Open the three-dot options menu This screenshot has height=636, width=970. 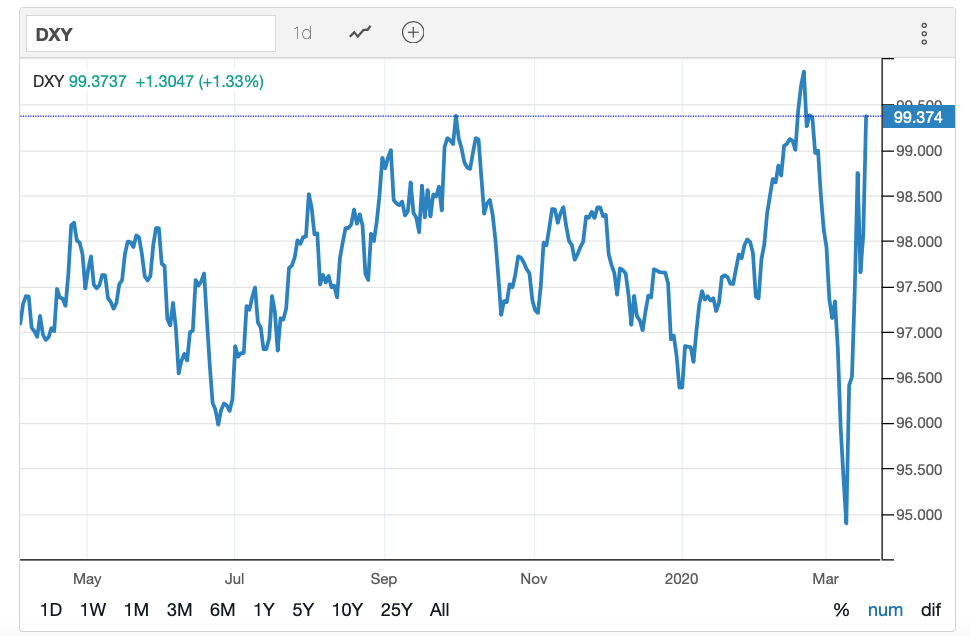tap(924, 34)
